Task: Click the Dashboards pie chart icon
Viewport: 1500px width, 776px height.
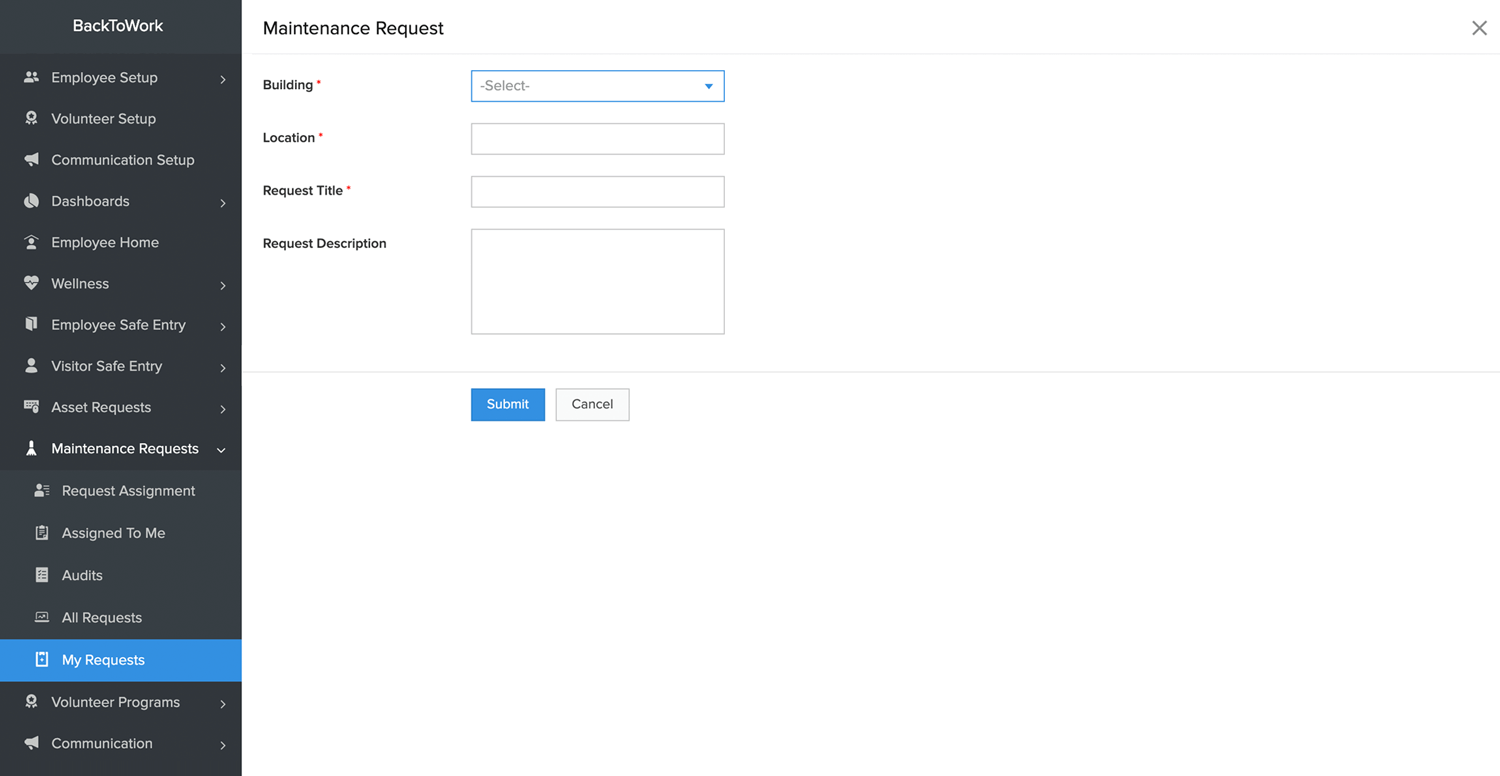Action: pyautogui.click(x=31, y=201)
